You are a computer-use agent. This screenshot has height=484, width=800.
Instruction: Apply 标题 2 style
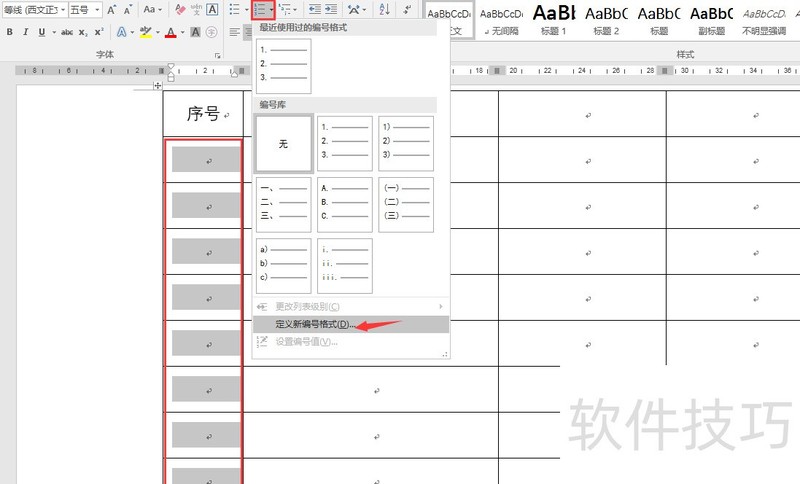coord(606,20)
